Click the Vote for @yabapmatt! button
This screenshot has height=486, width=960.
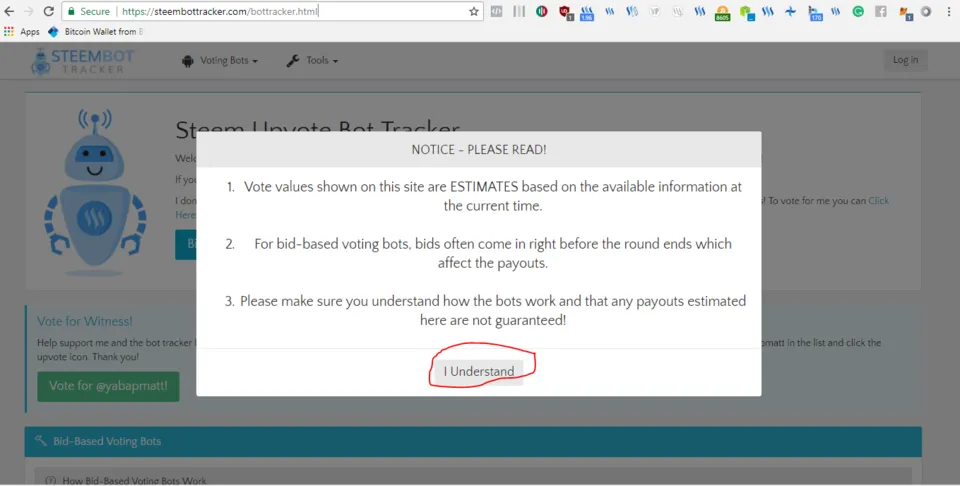coord(108,386)
